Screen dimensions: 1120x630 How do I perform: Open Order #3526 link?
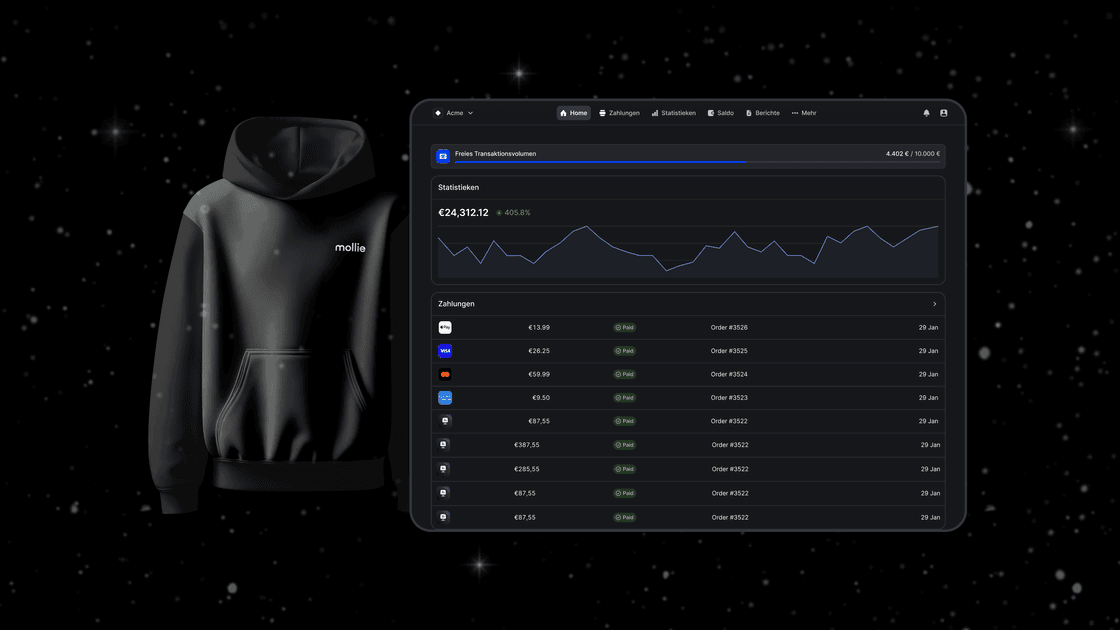pos(729,327)
